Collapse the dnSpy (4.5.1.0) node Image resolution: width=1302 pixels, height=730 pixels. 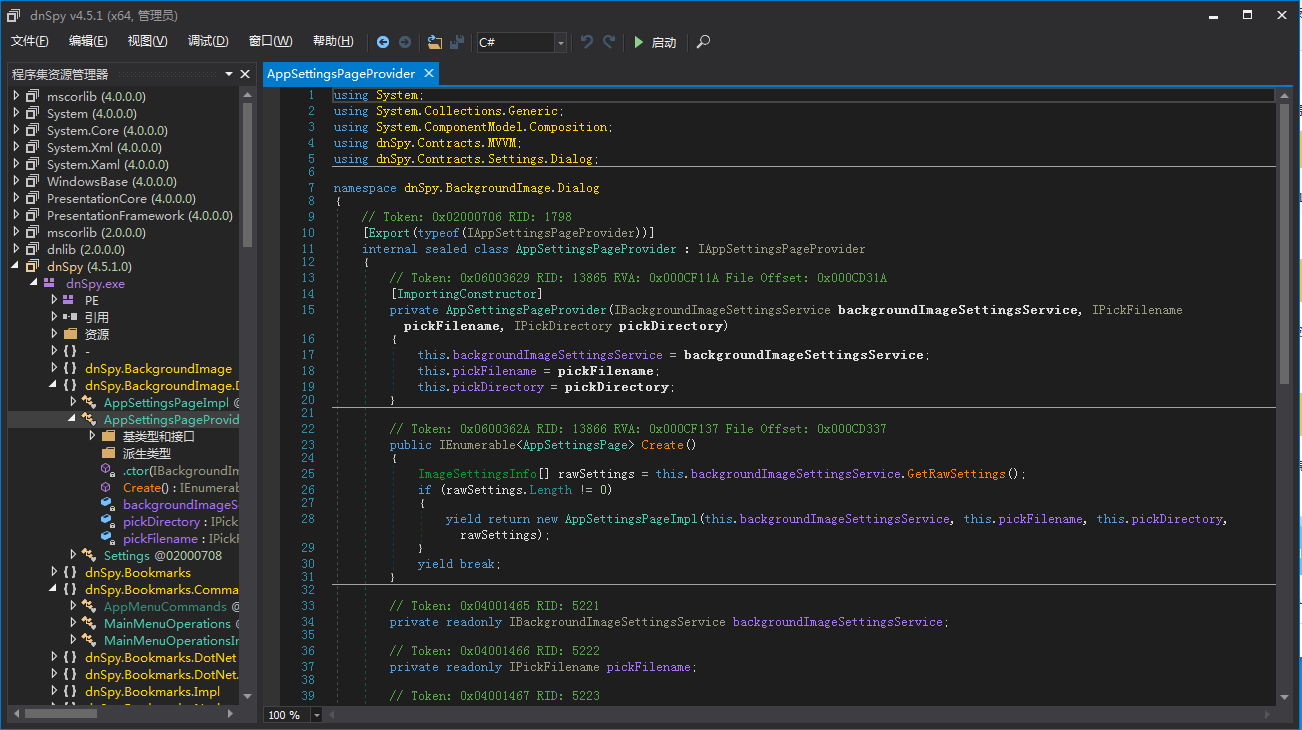(x=16, y=266)
